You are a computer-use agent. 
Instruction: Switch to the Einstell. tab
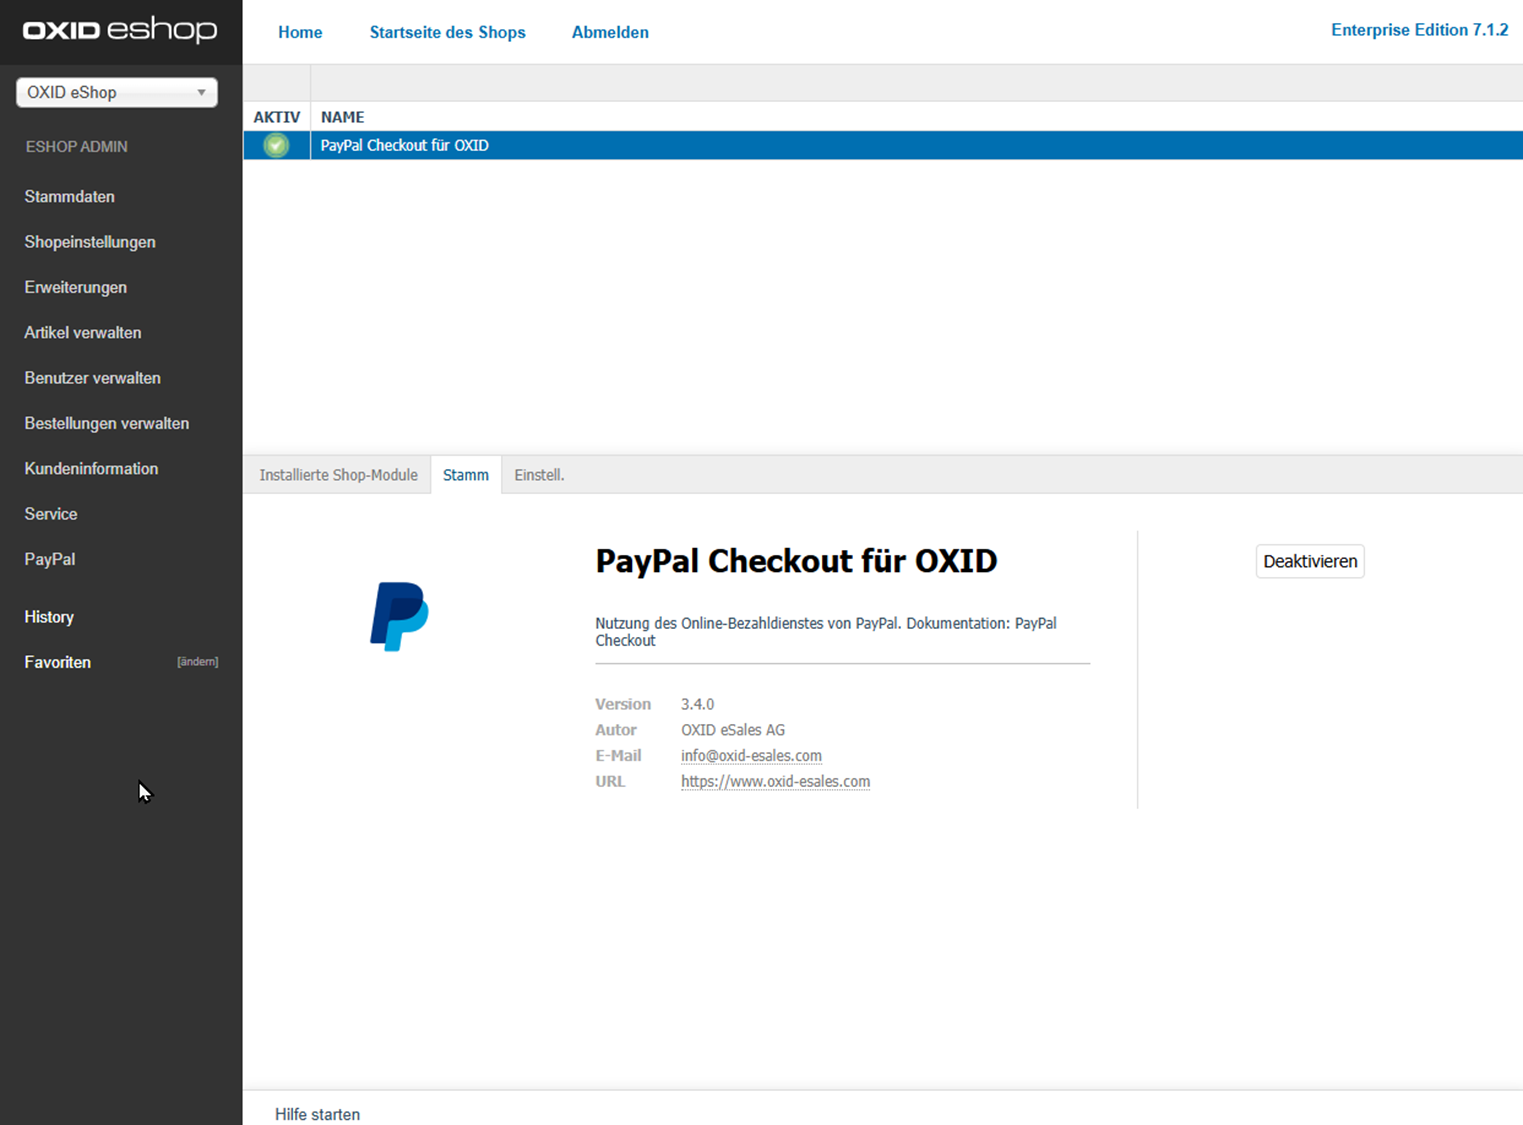(539, 475)
